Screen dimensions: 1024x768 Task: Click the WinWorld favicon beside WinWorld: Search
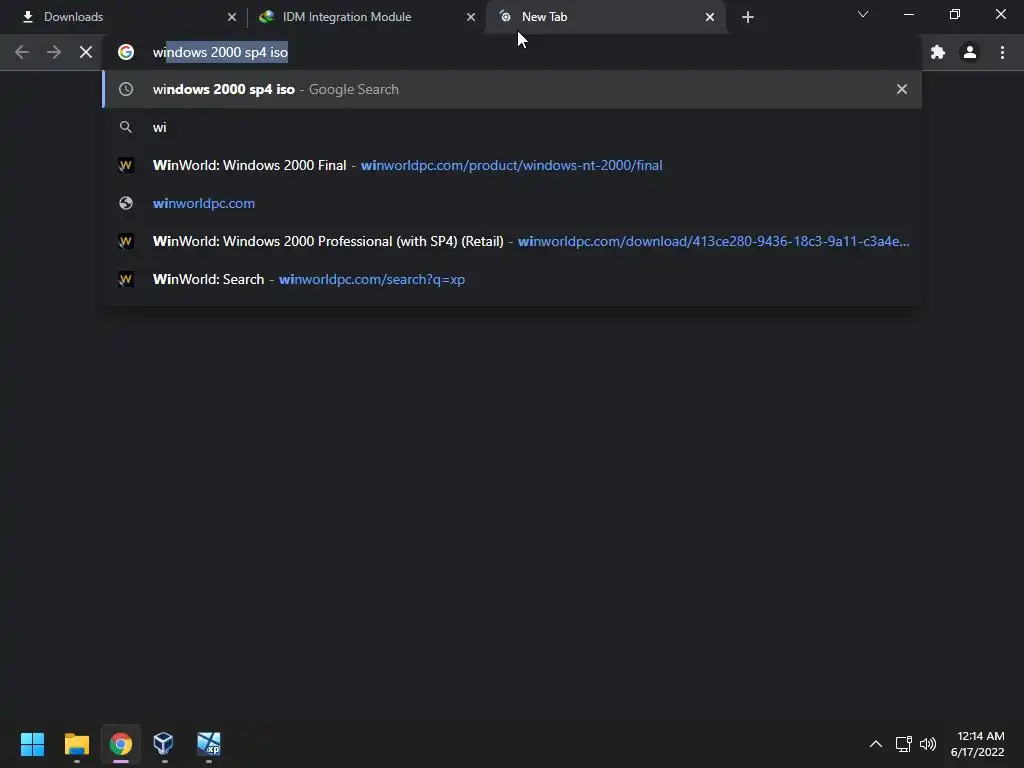pos(126,279)
